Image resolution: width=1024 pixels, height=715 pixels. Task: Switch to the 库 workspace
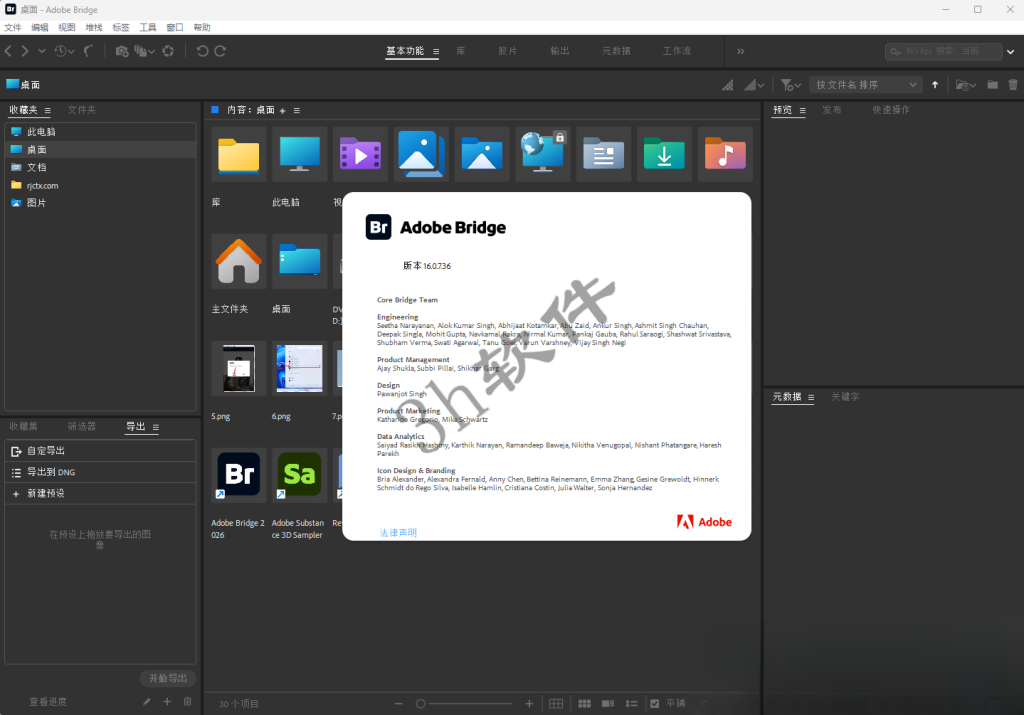click(x=460, y=51)
